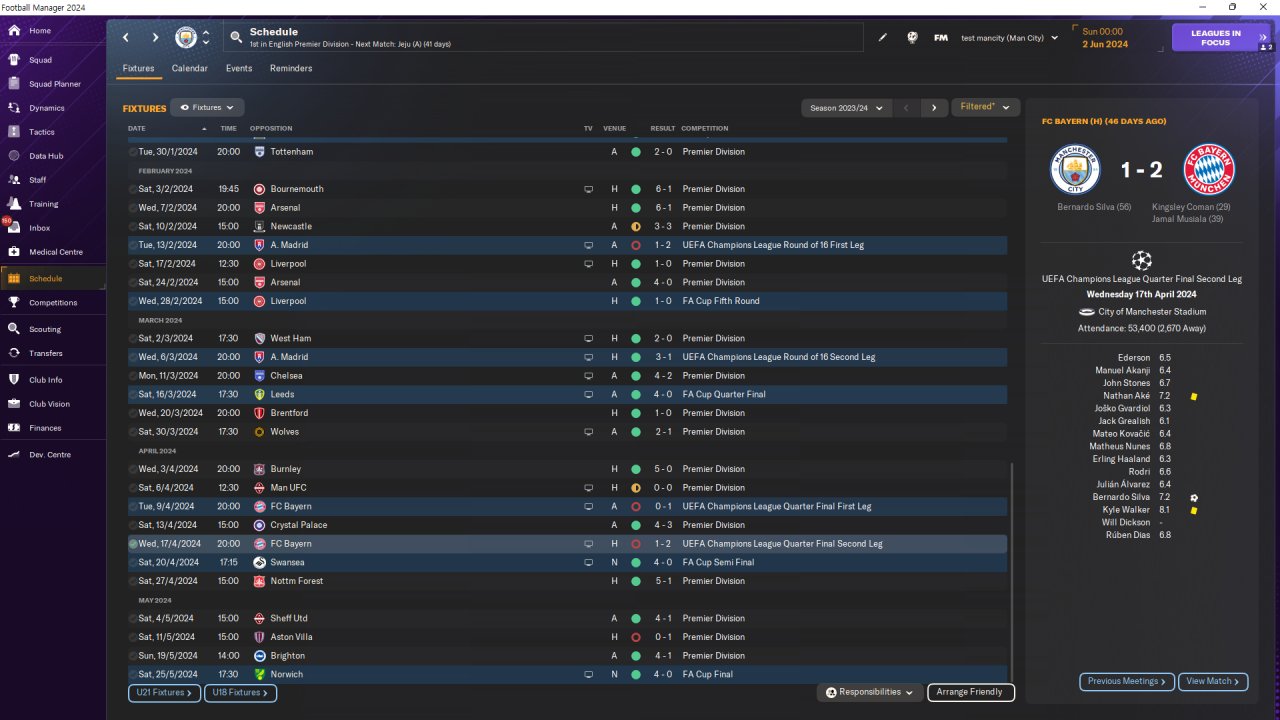Click the Arrange Friendly button
Screen dimensions: 1280x720
[x=971, y=692]
